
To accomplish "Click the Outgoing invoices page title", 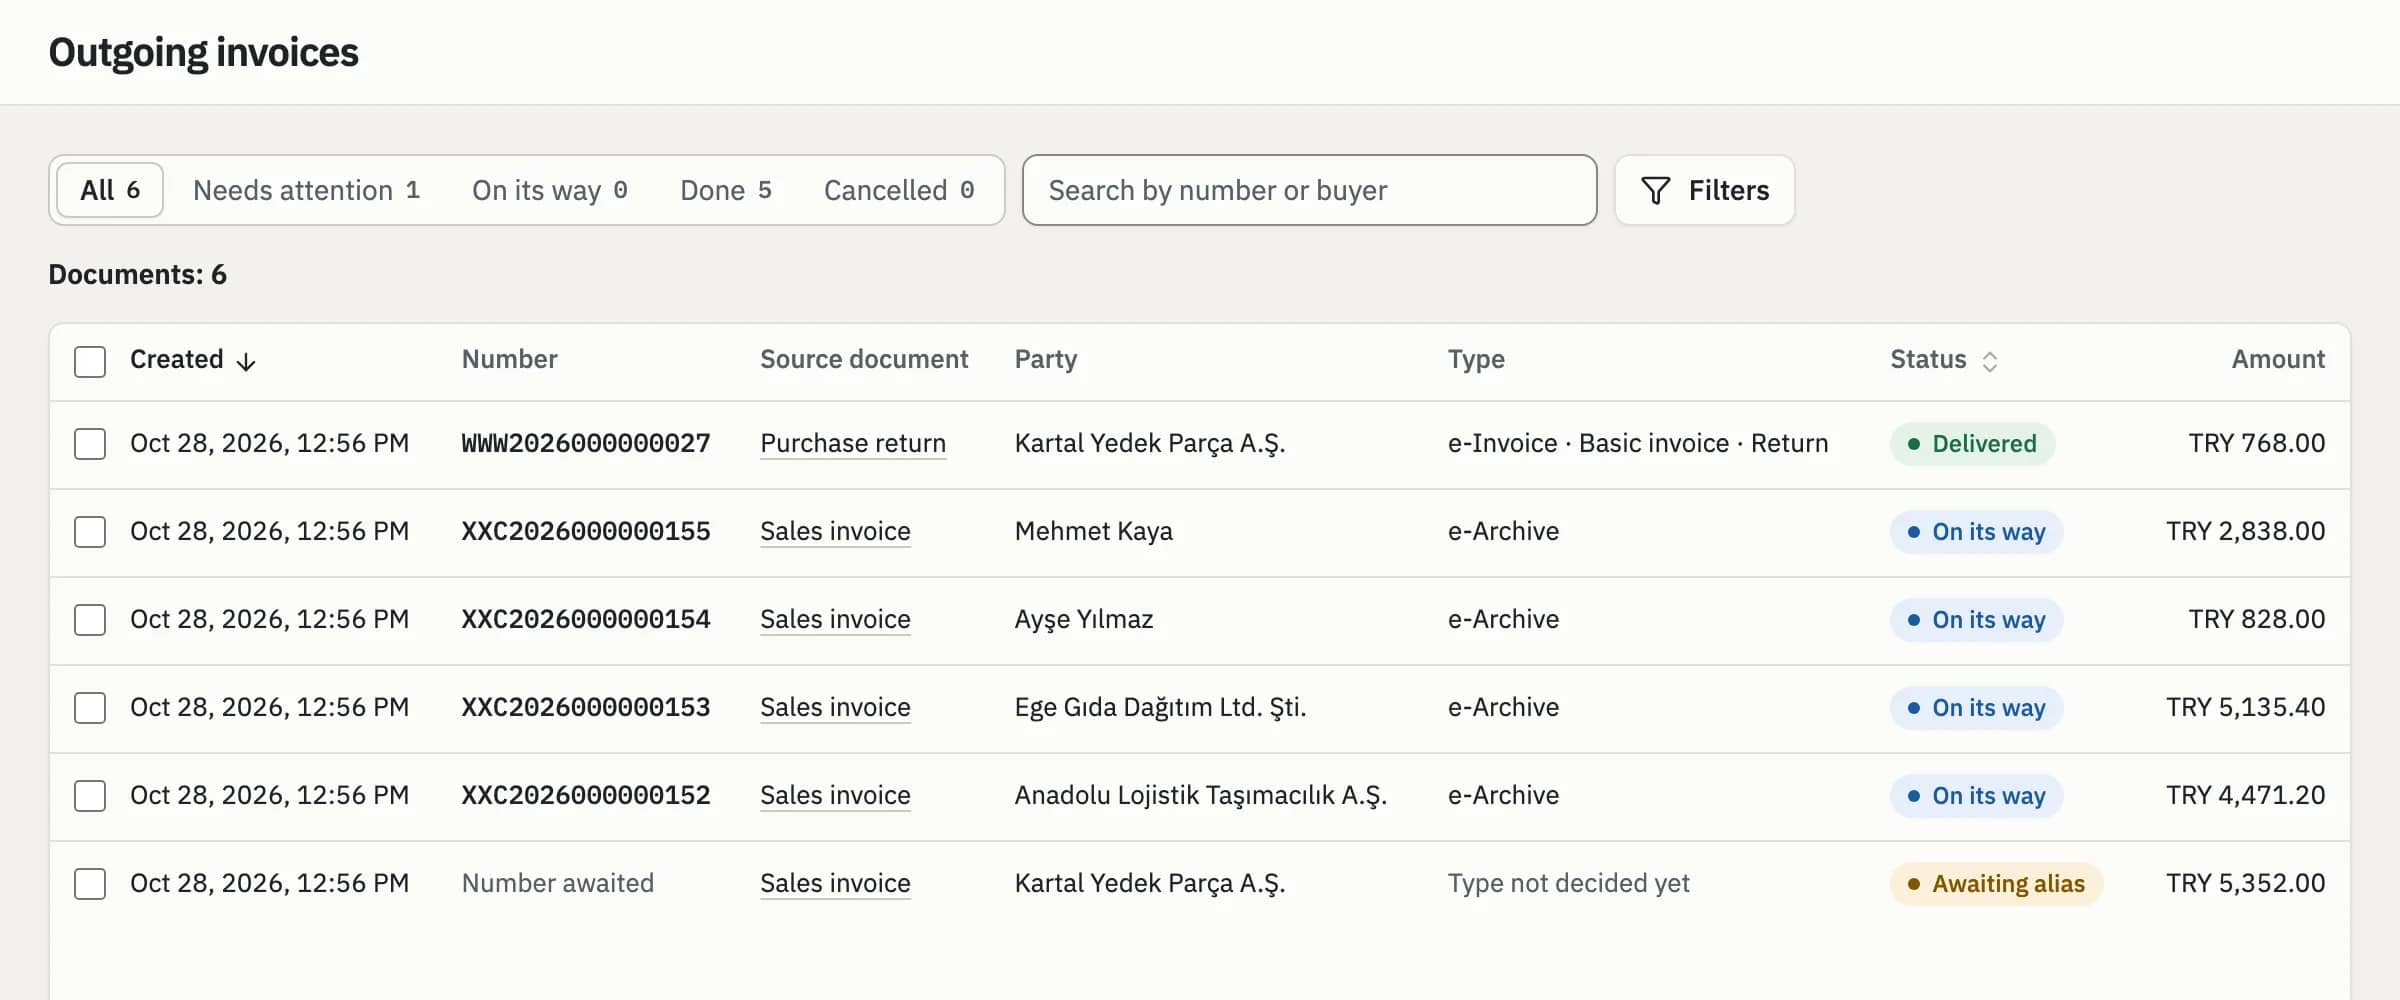I will point(204,52).
